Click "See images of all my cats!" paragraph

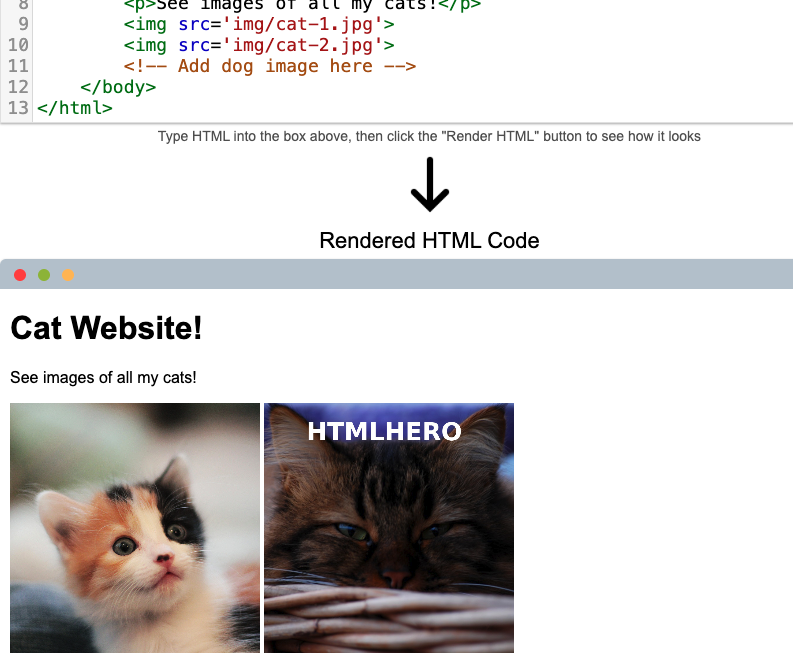(103, 378)
